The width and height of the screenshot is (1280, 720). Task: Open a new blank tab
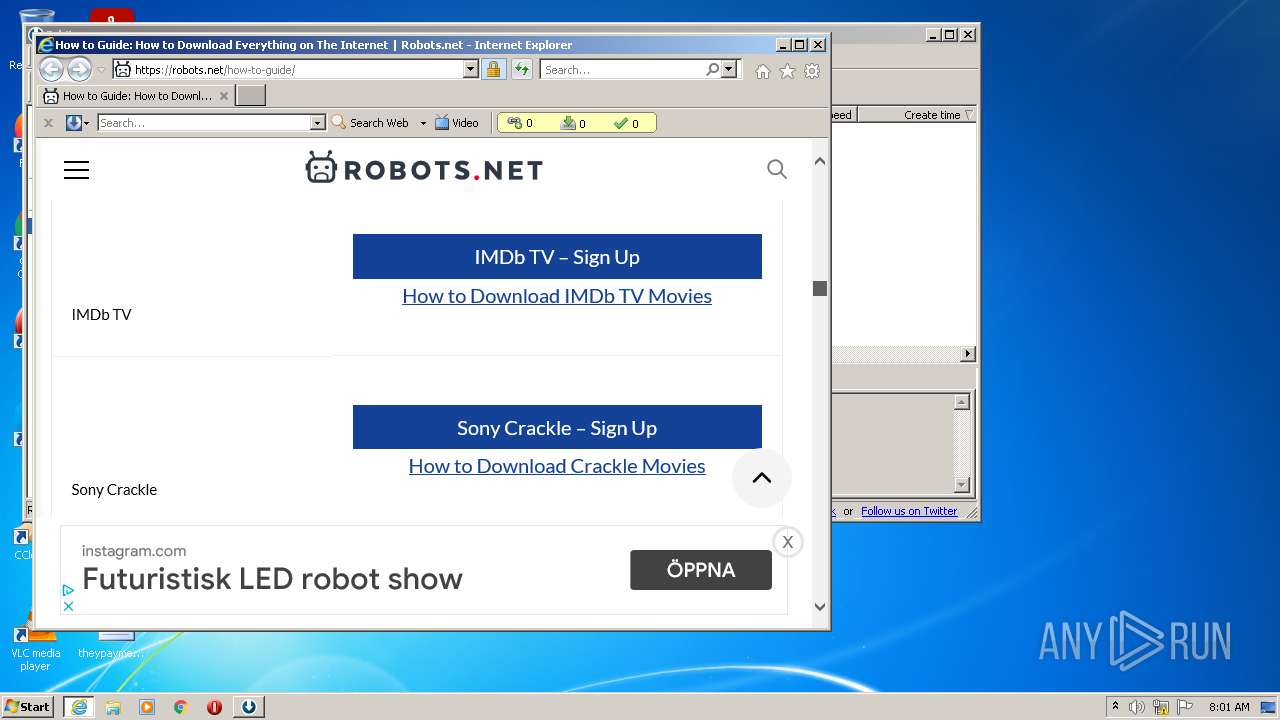pyautogui.click(x=250, y=95)
